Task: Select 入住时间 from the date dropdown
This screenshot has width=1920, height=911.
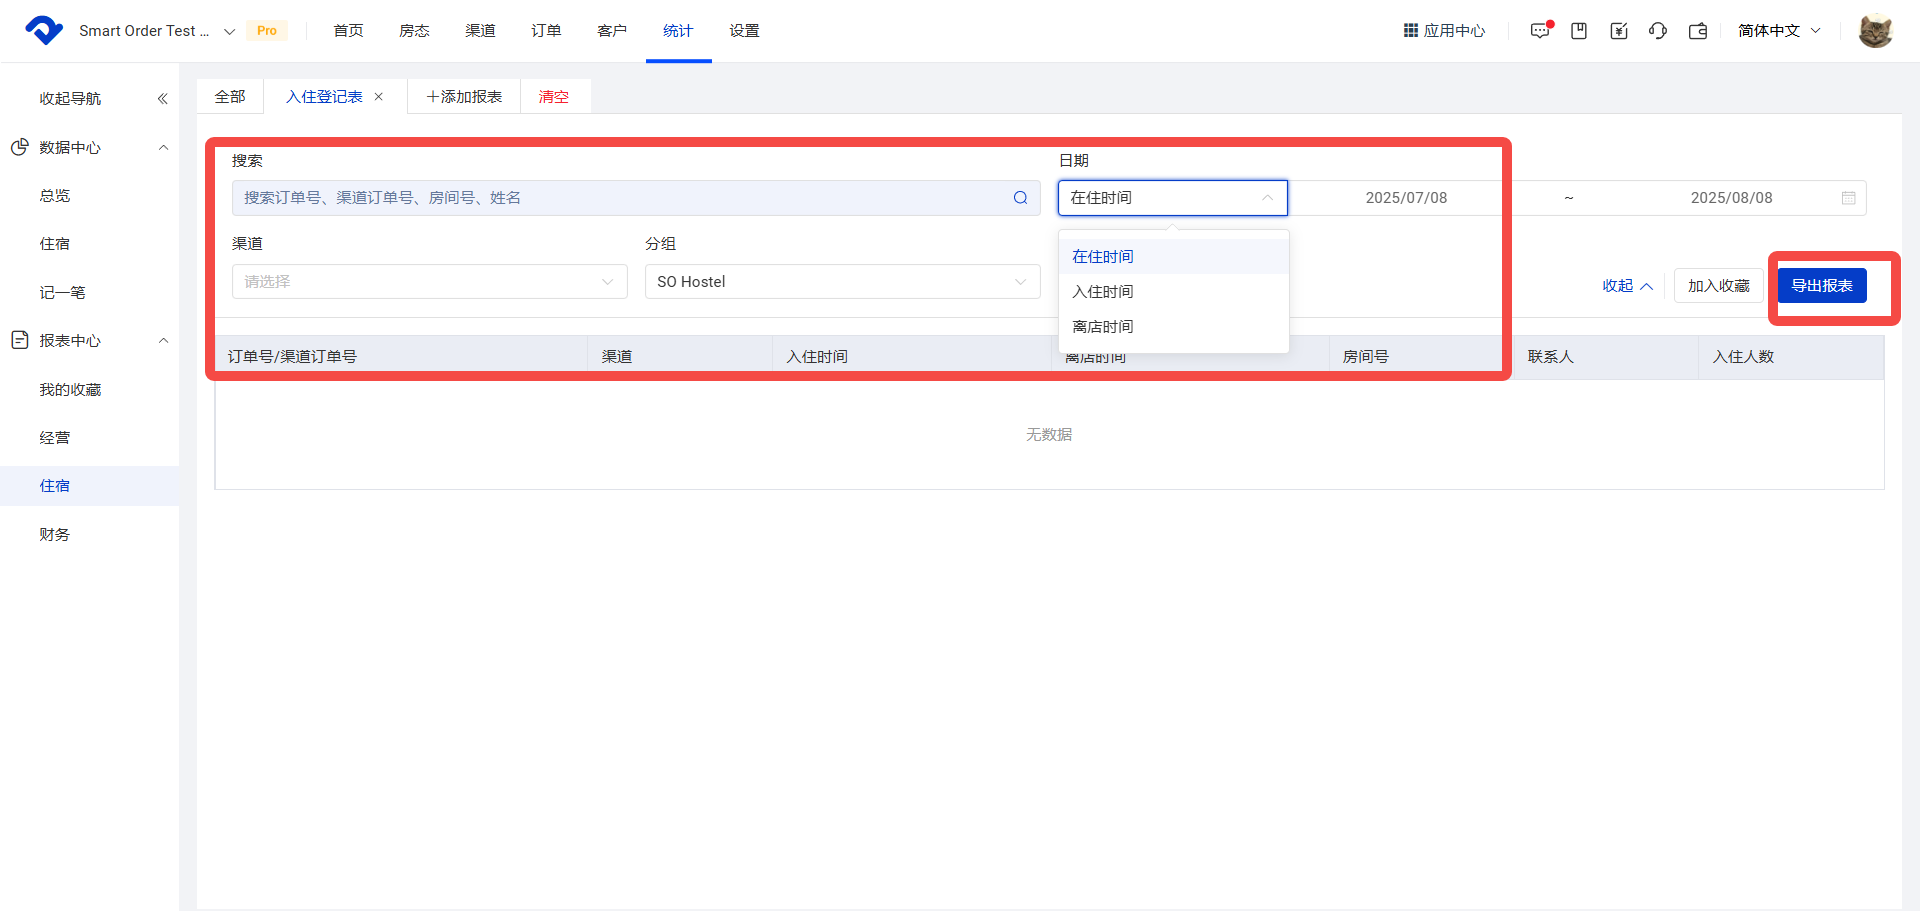Action: point(1103,292)
